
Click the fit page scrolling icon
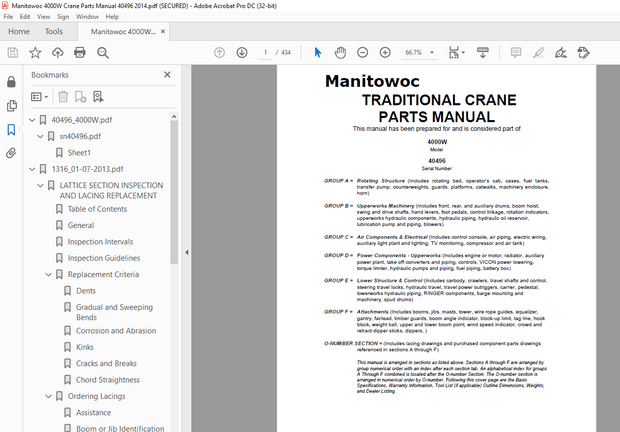pyautogui.click(x=454, y=53)
